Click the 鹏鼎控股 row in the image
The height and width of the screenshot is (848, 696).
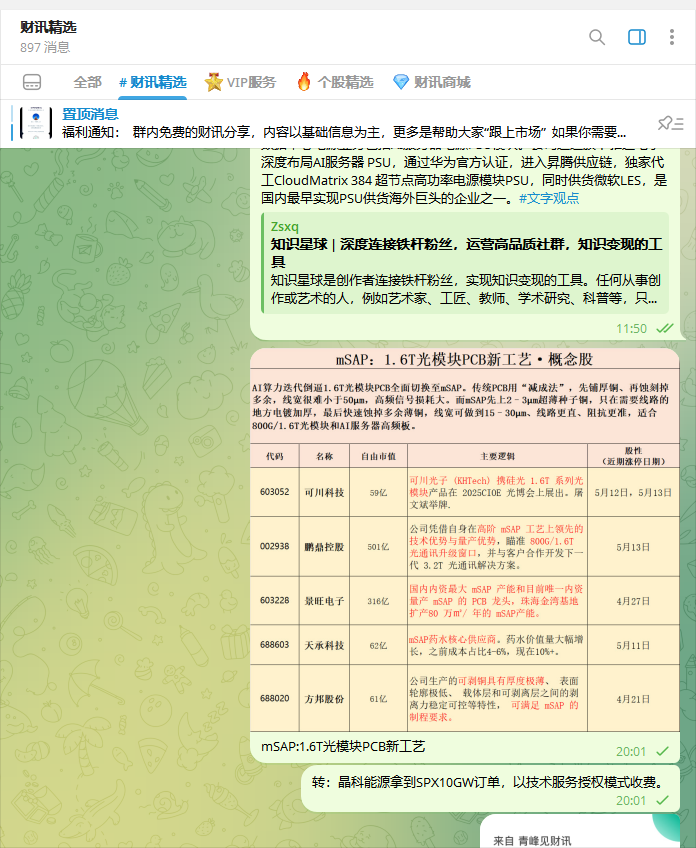[465, 547]
